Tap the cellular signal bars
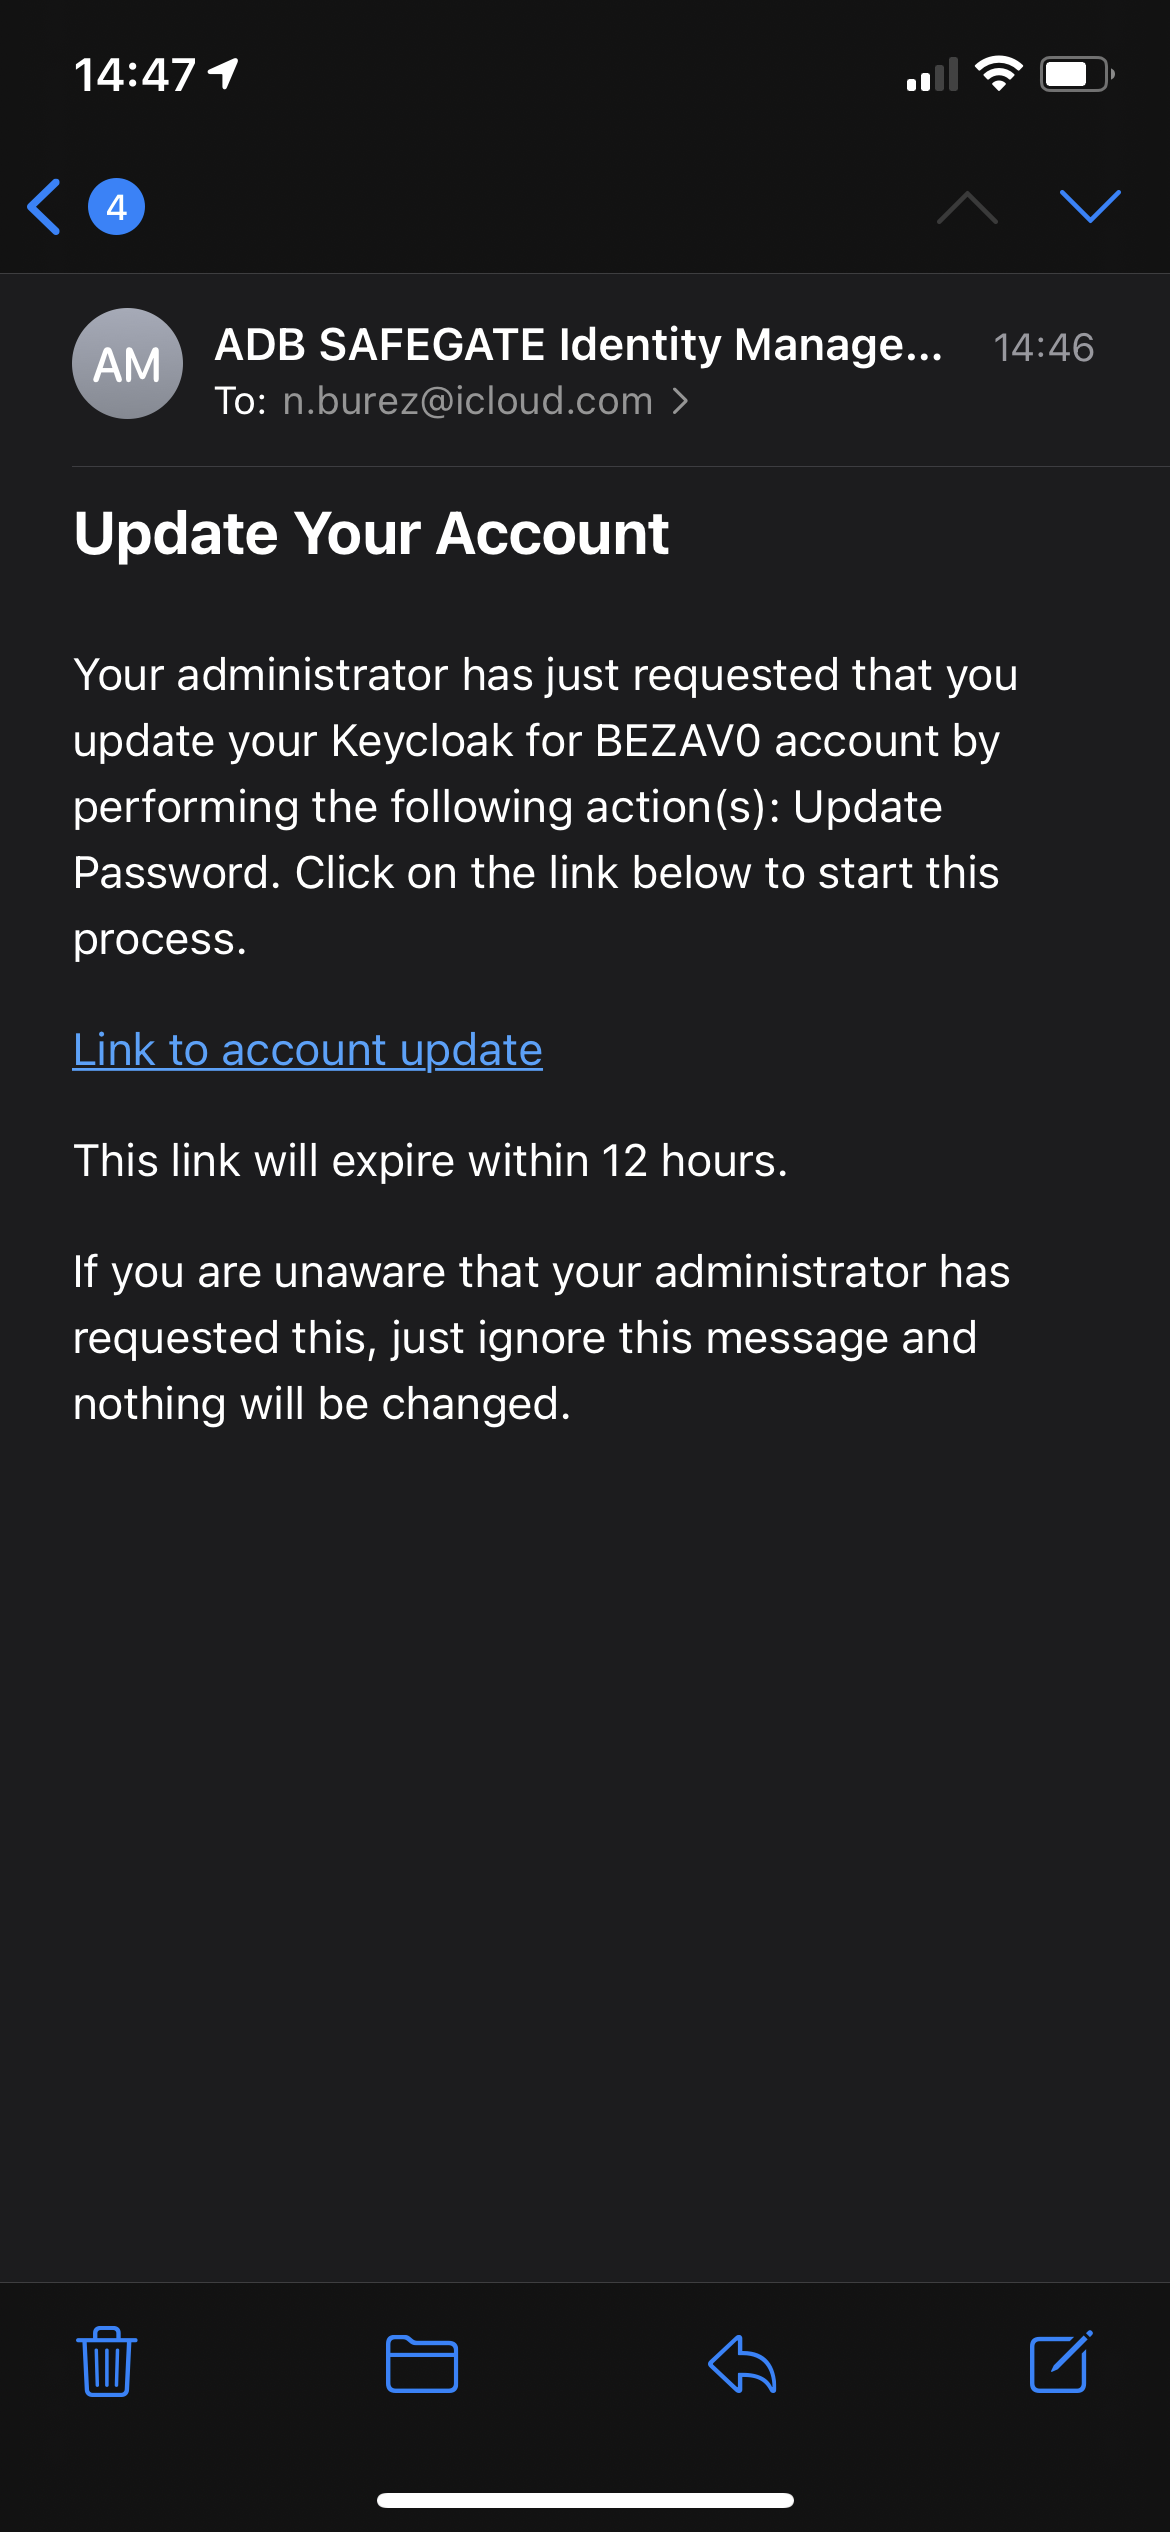Image resolution: width=1170 pixels, height=2532 pixels. [x=931, y=75]
